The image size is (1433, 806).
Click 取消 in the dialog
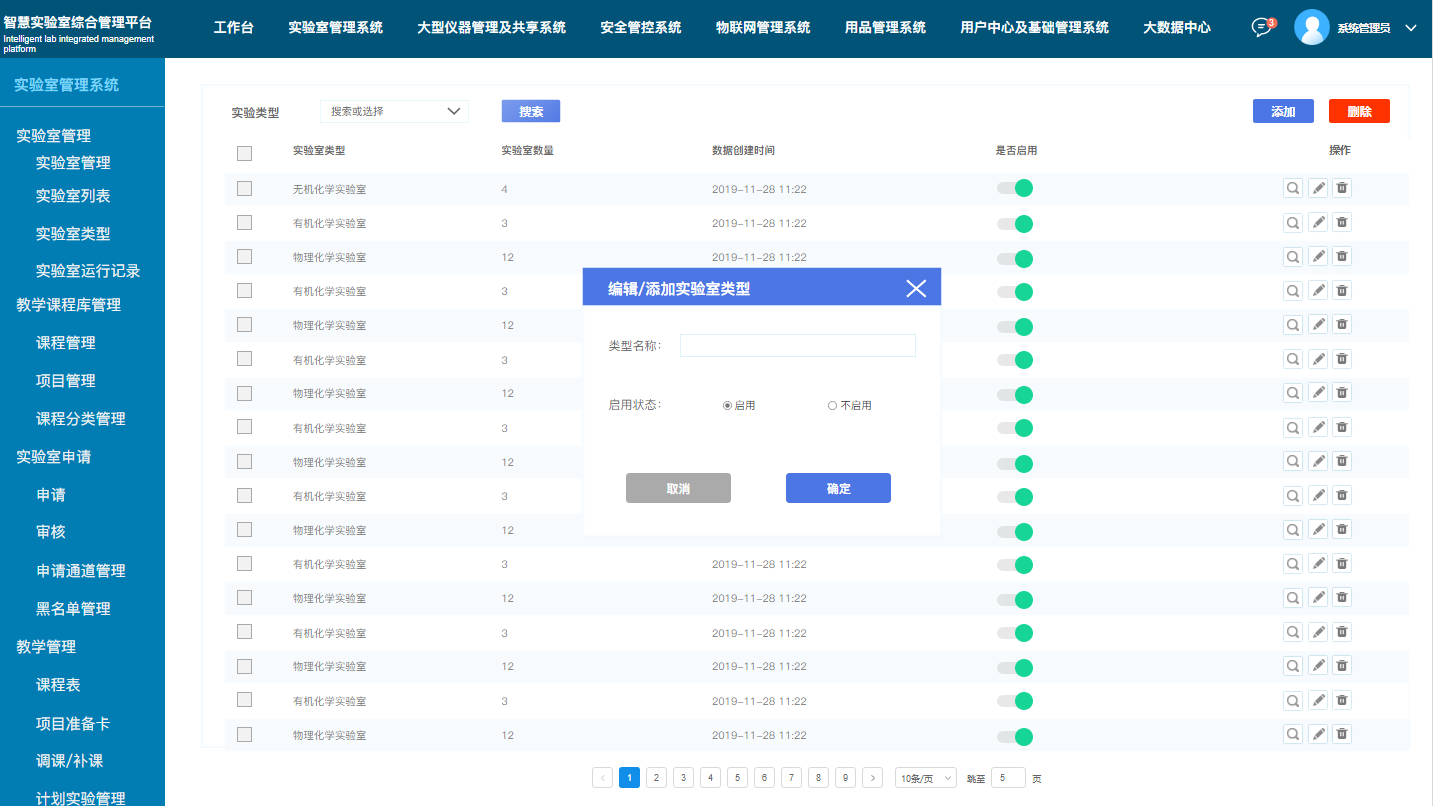pyautogui.click(x=678, y=488)
